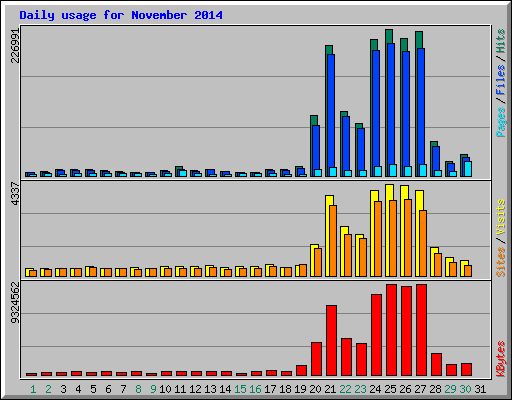
Task: Select the orange Sites bar for day 23
Action: click(x=363, y=257)
